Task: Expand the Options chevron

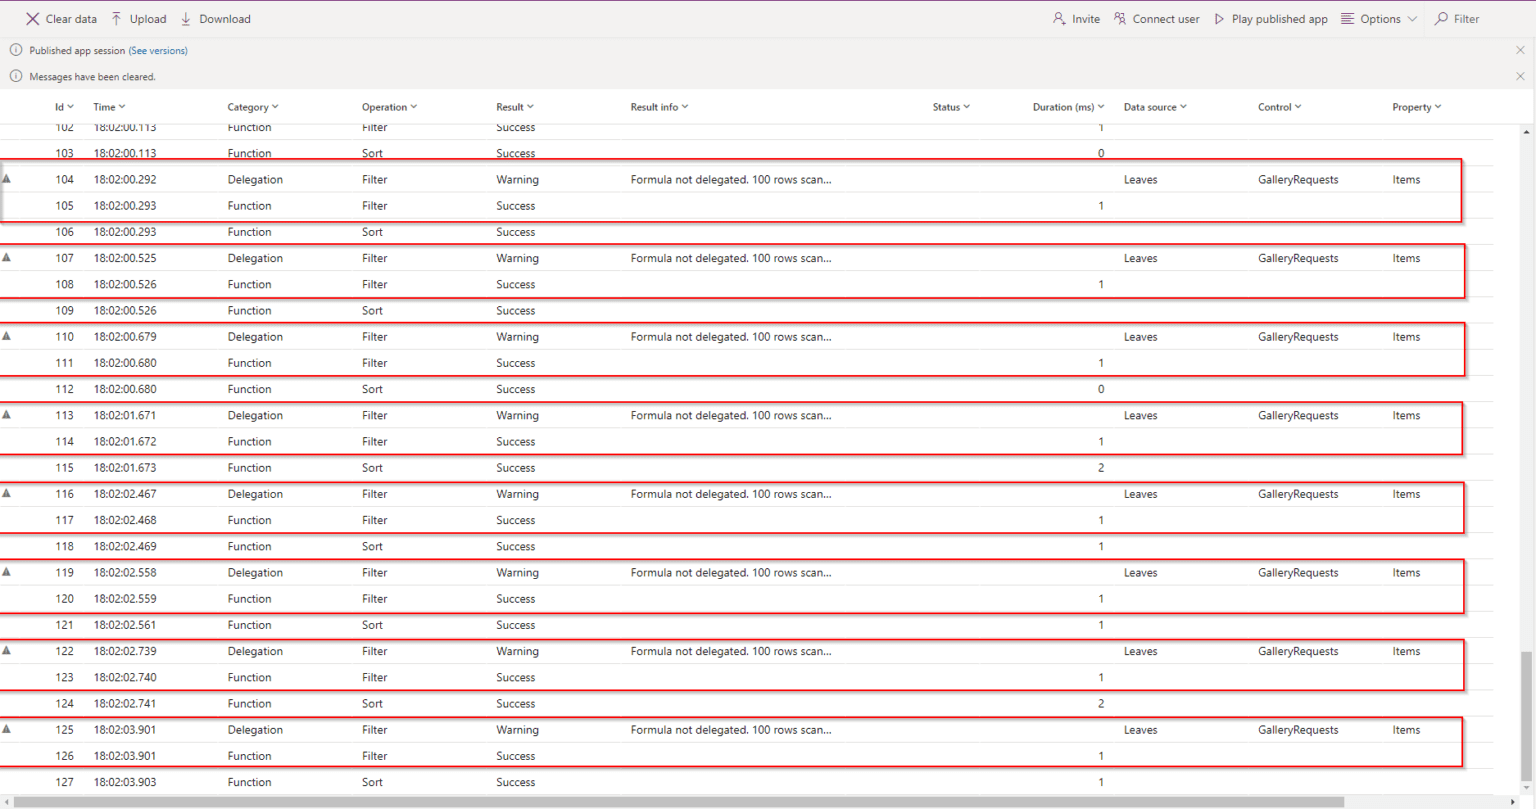Action: pos(1410,18)
